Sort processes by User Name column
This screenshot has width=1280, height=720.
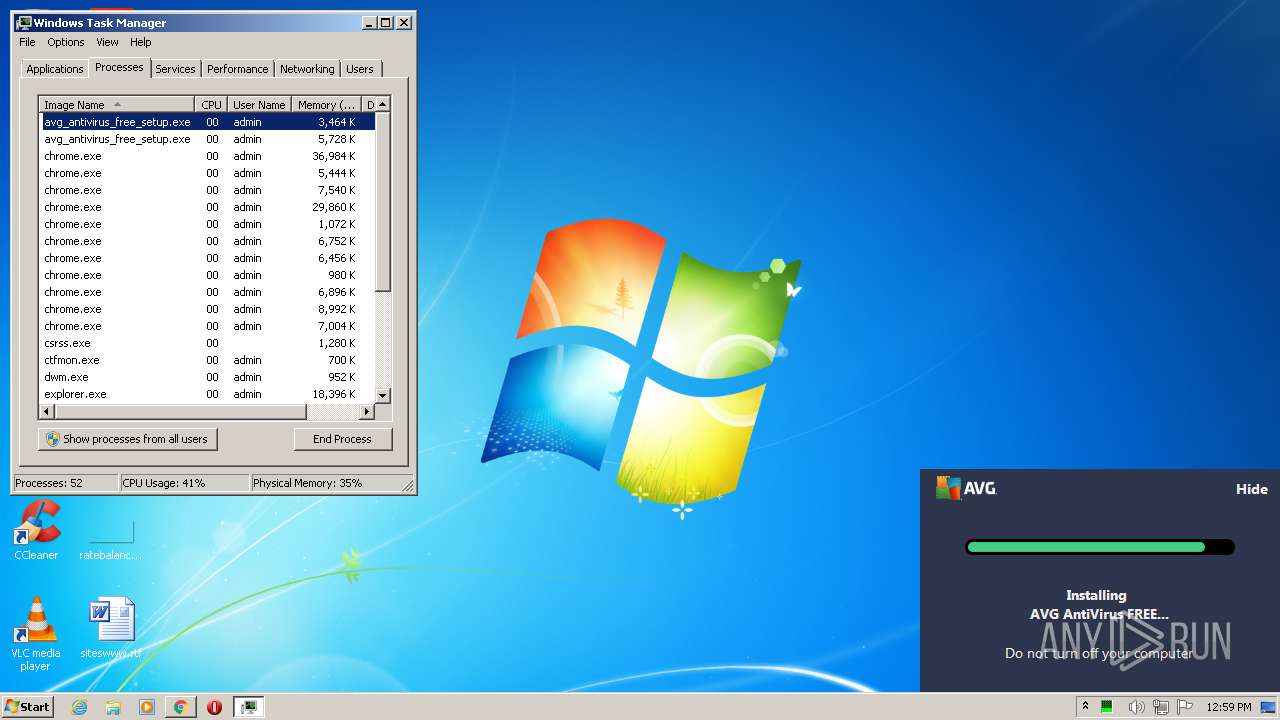pyautogui.click(x=259, y=104)
